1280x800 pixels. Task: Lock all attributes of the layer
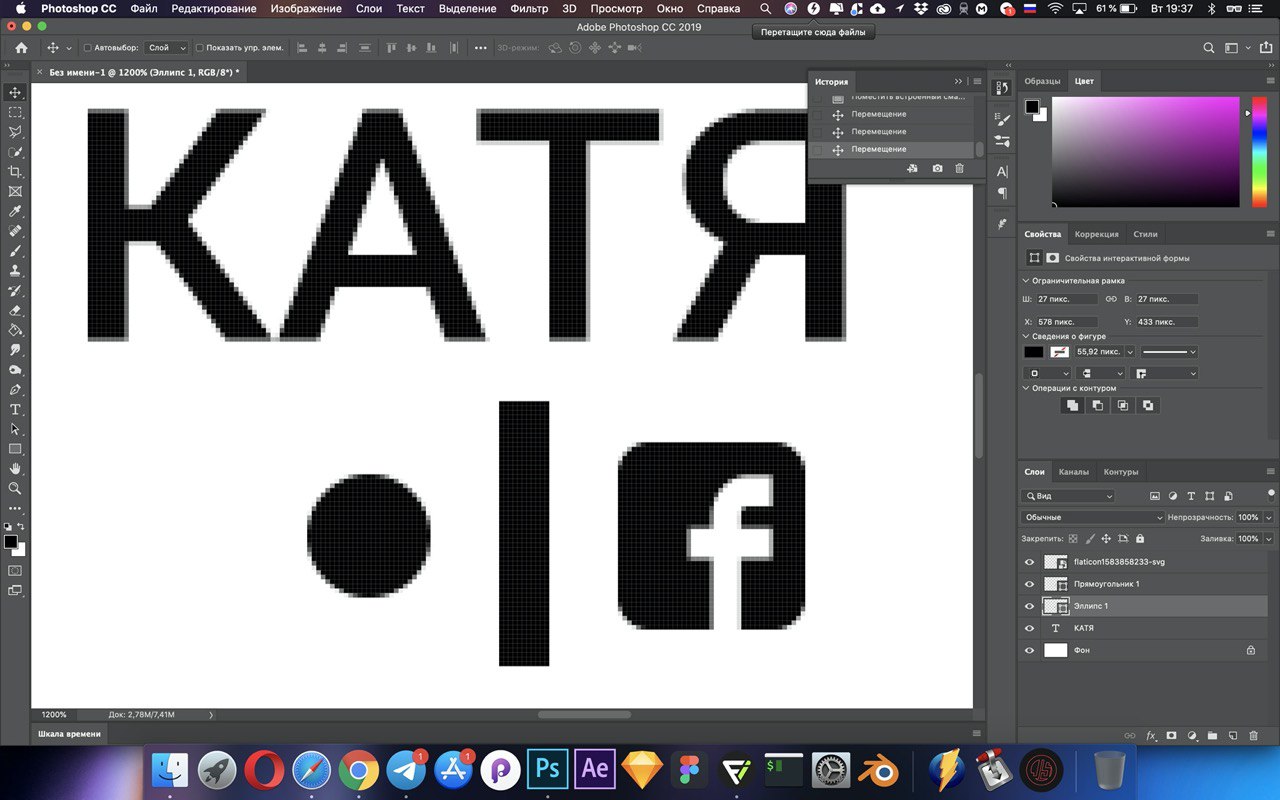[1142, 539]
